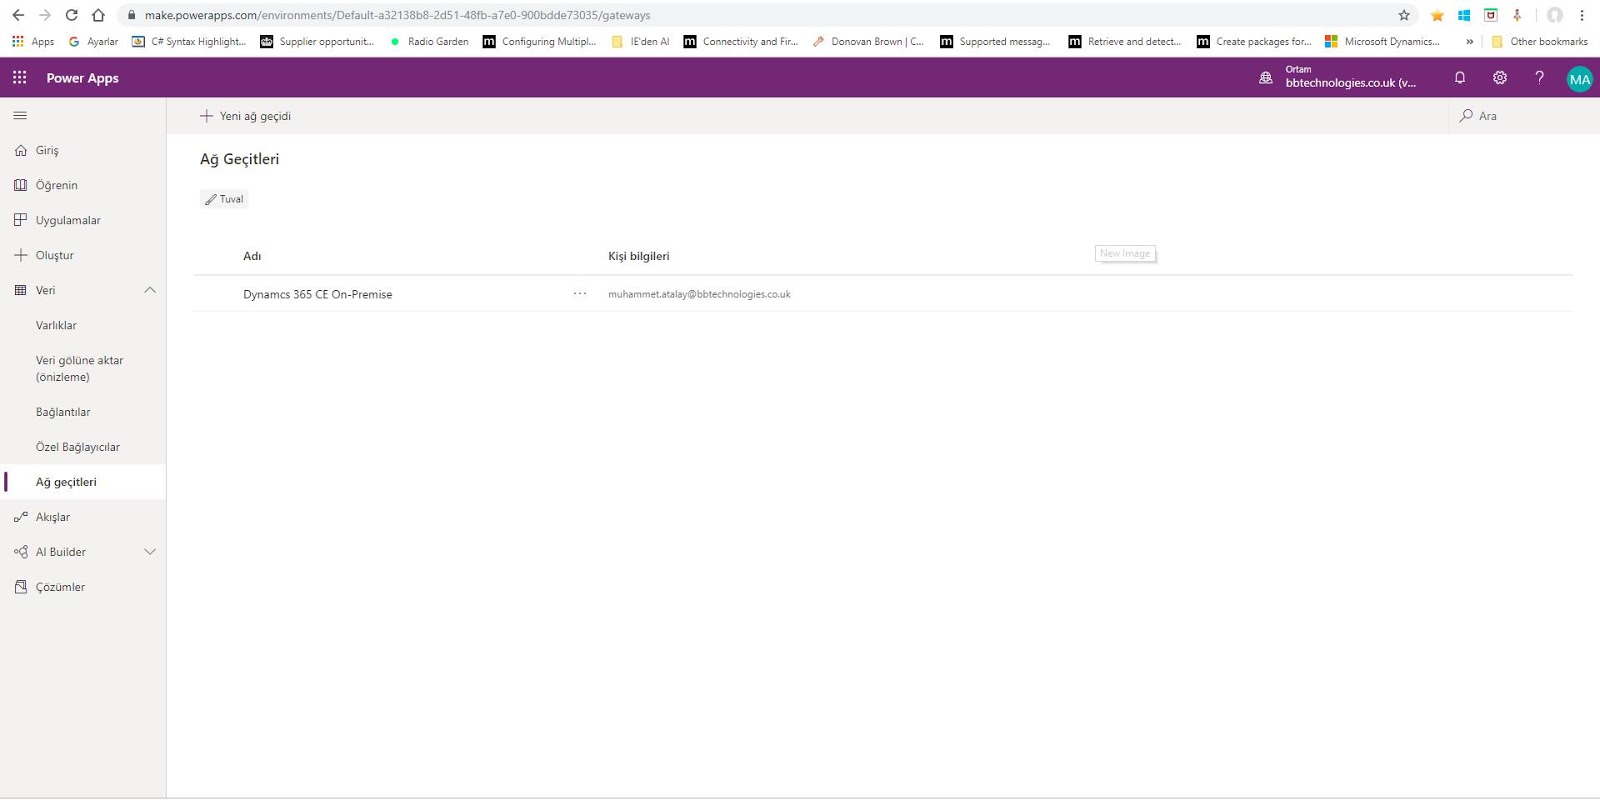This screenshot has width=1600, height=801.
Task: Click the Veri table icon
Action: pyautogui.click(x=21, y=290)
